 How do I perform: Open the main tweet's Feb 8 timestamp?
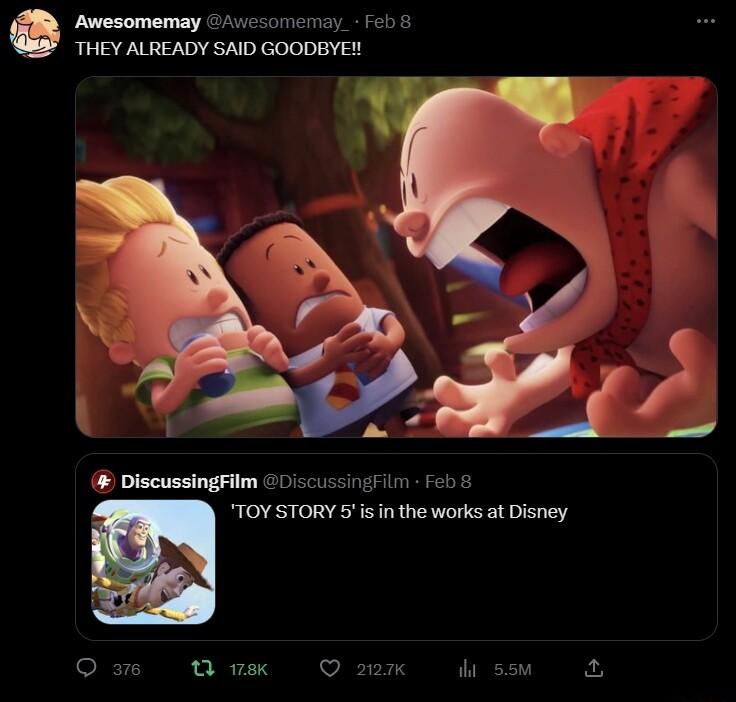387,21
